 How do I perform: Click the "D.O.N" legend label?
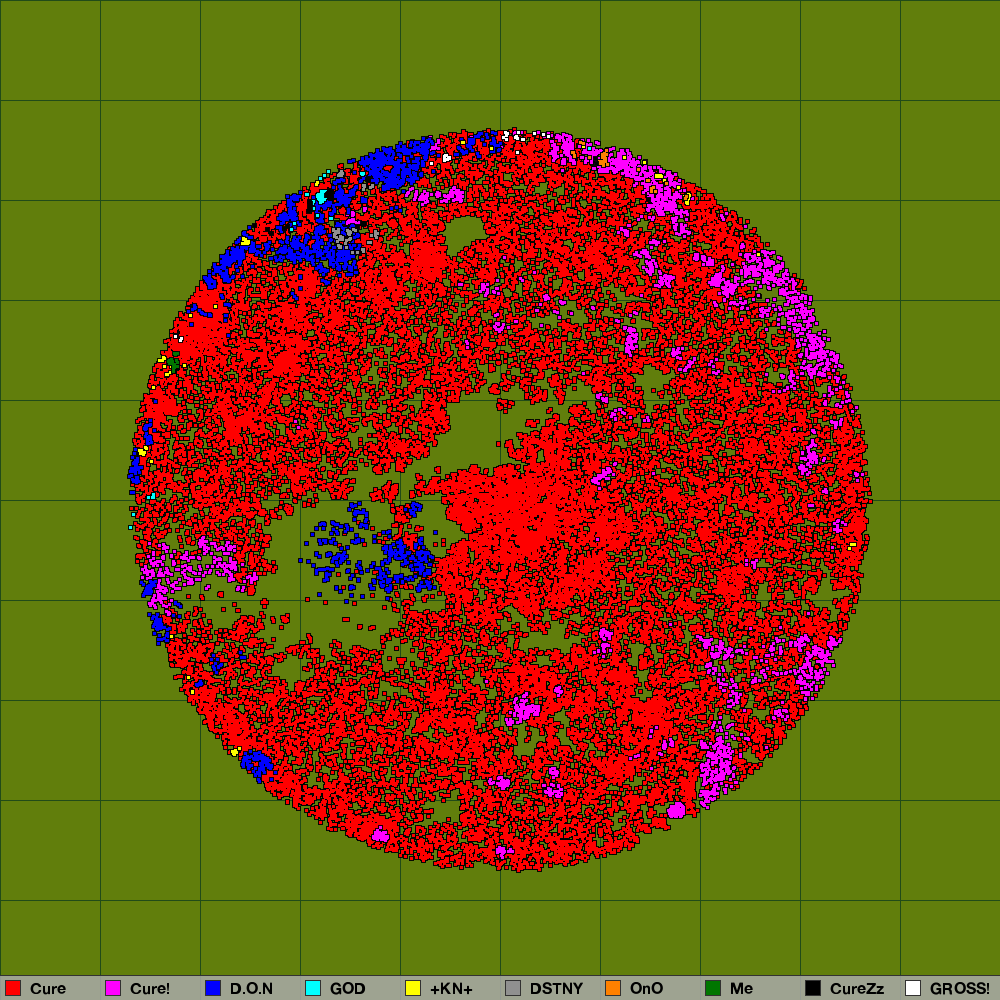(x=251, y=989)
